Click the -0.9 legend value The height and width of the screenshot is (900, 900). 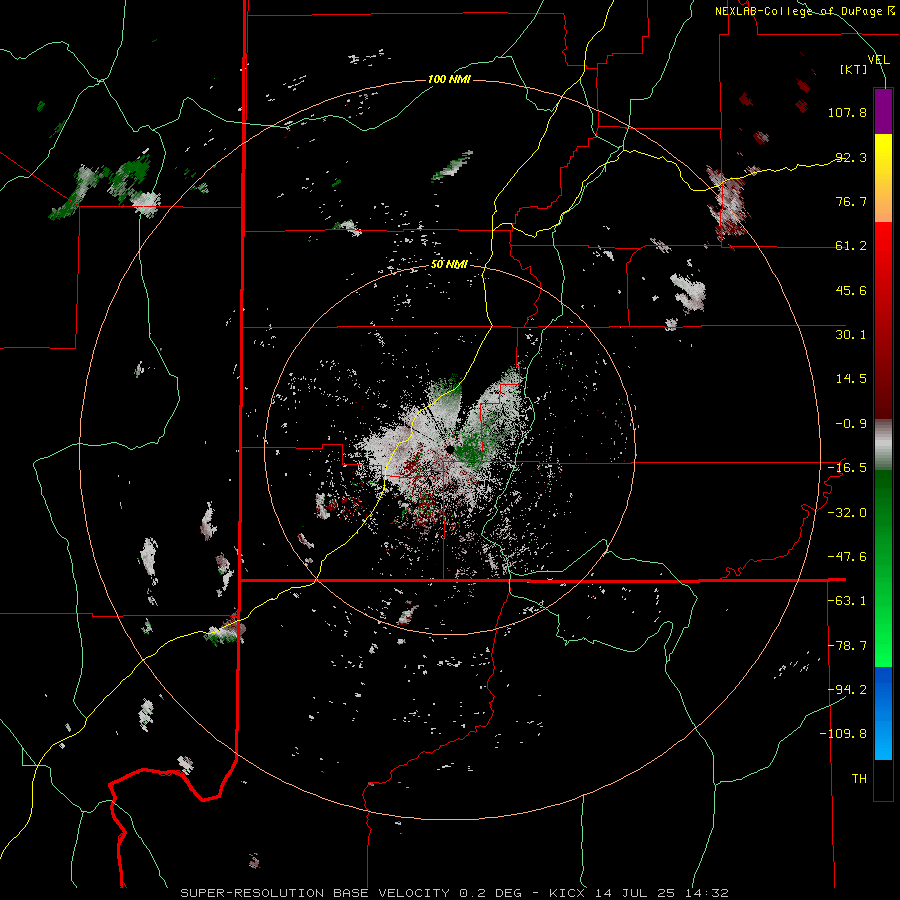coord(851,424)
